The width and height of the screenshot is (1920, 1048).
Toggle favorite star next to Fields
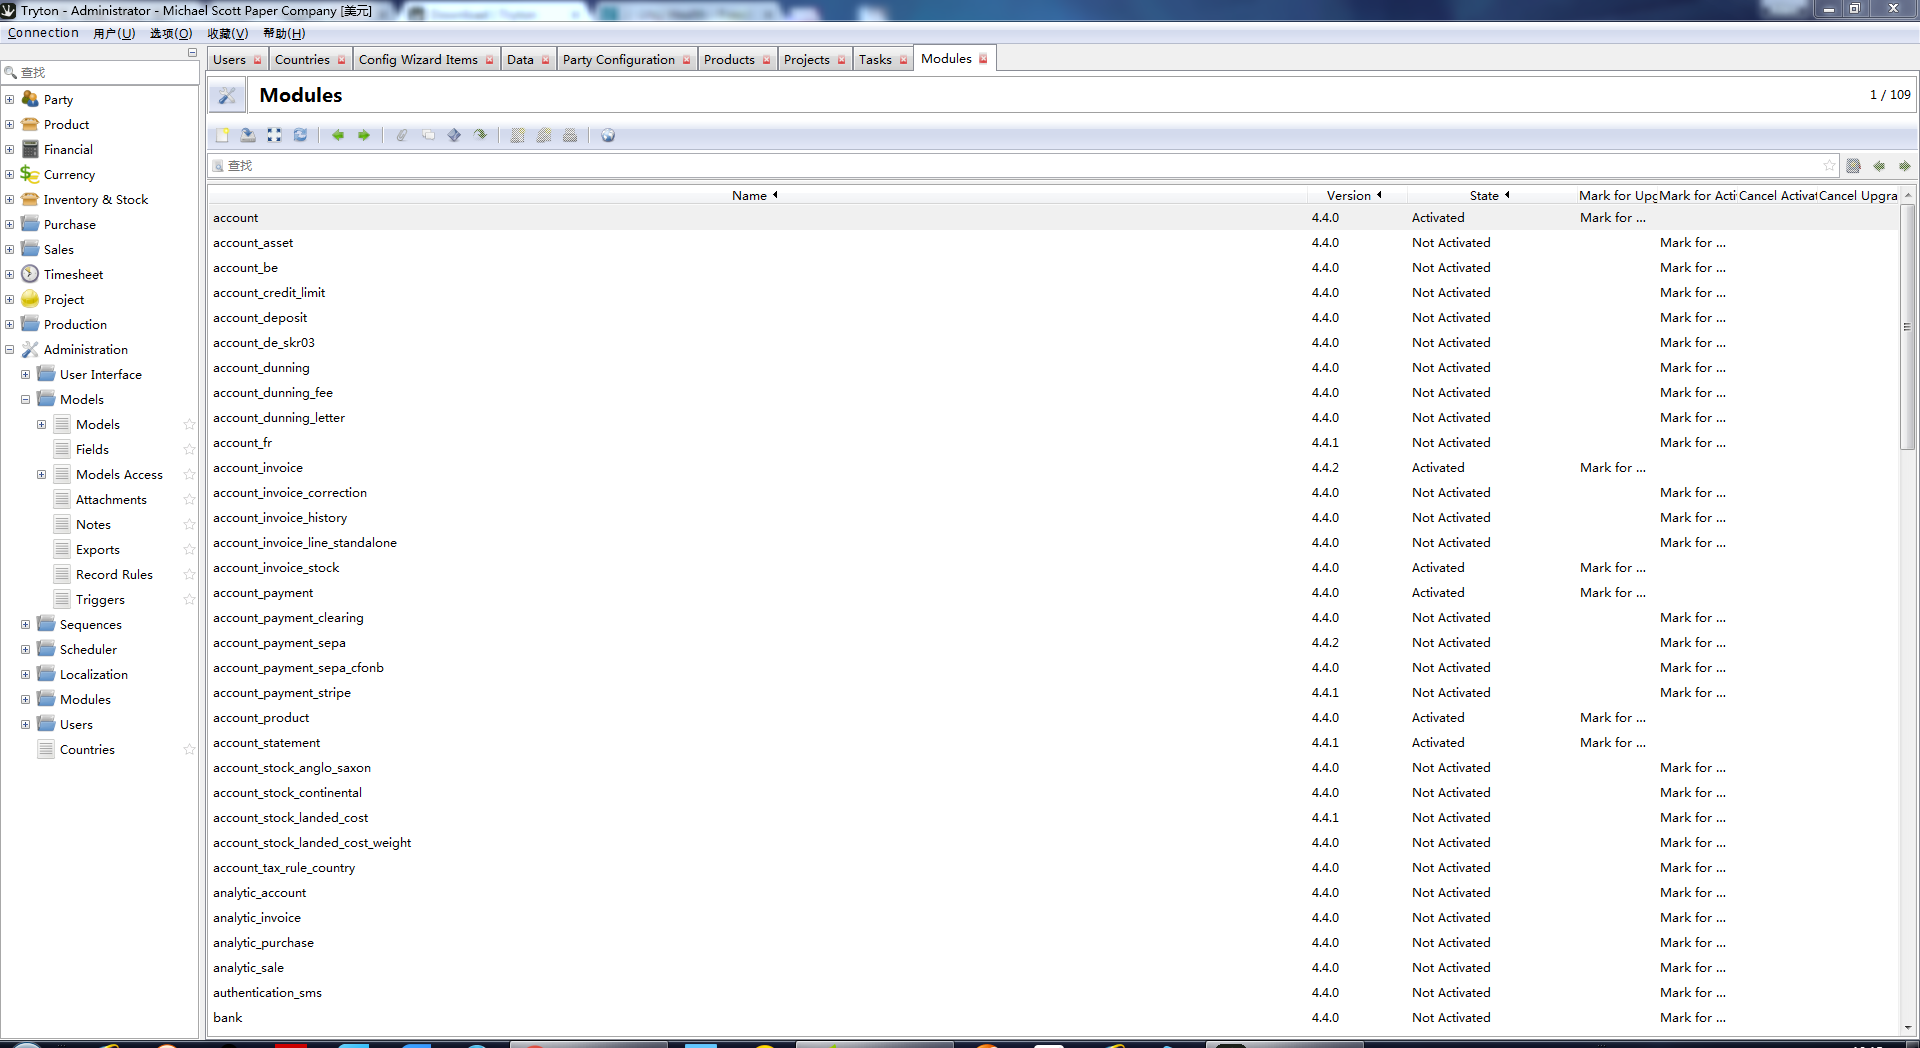click(x=189, y=450)
